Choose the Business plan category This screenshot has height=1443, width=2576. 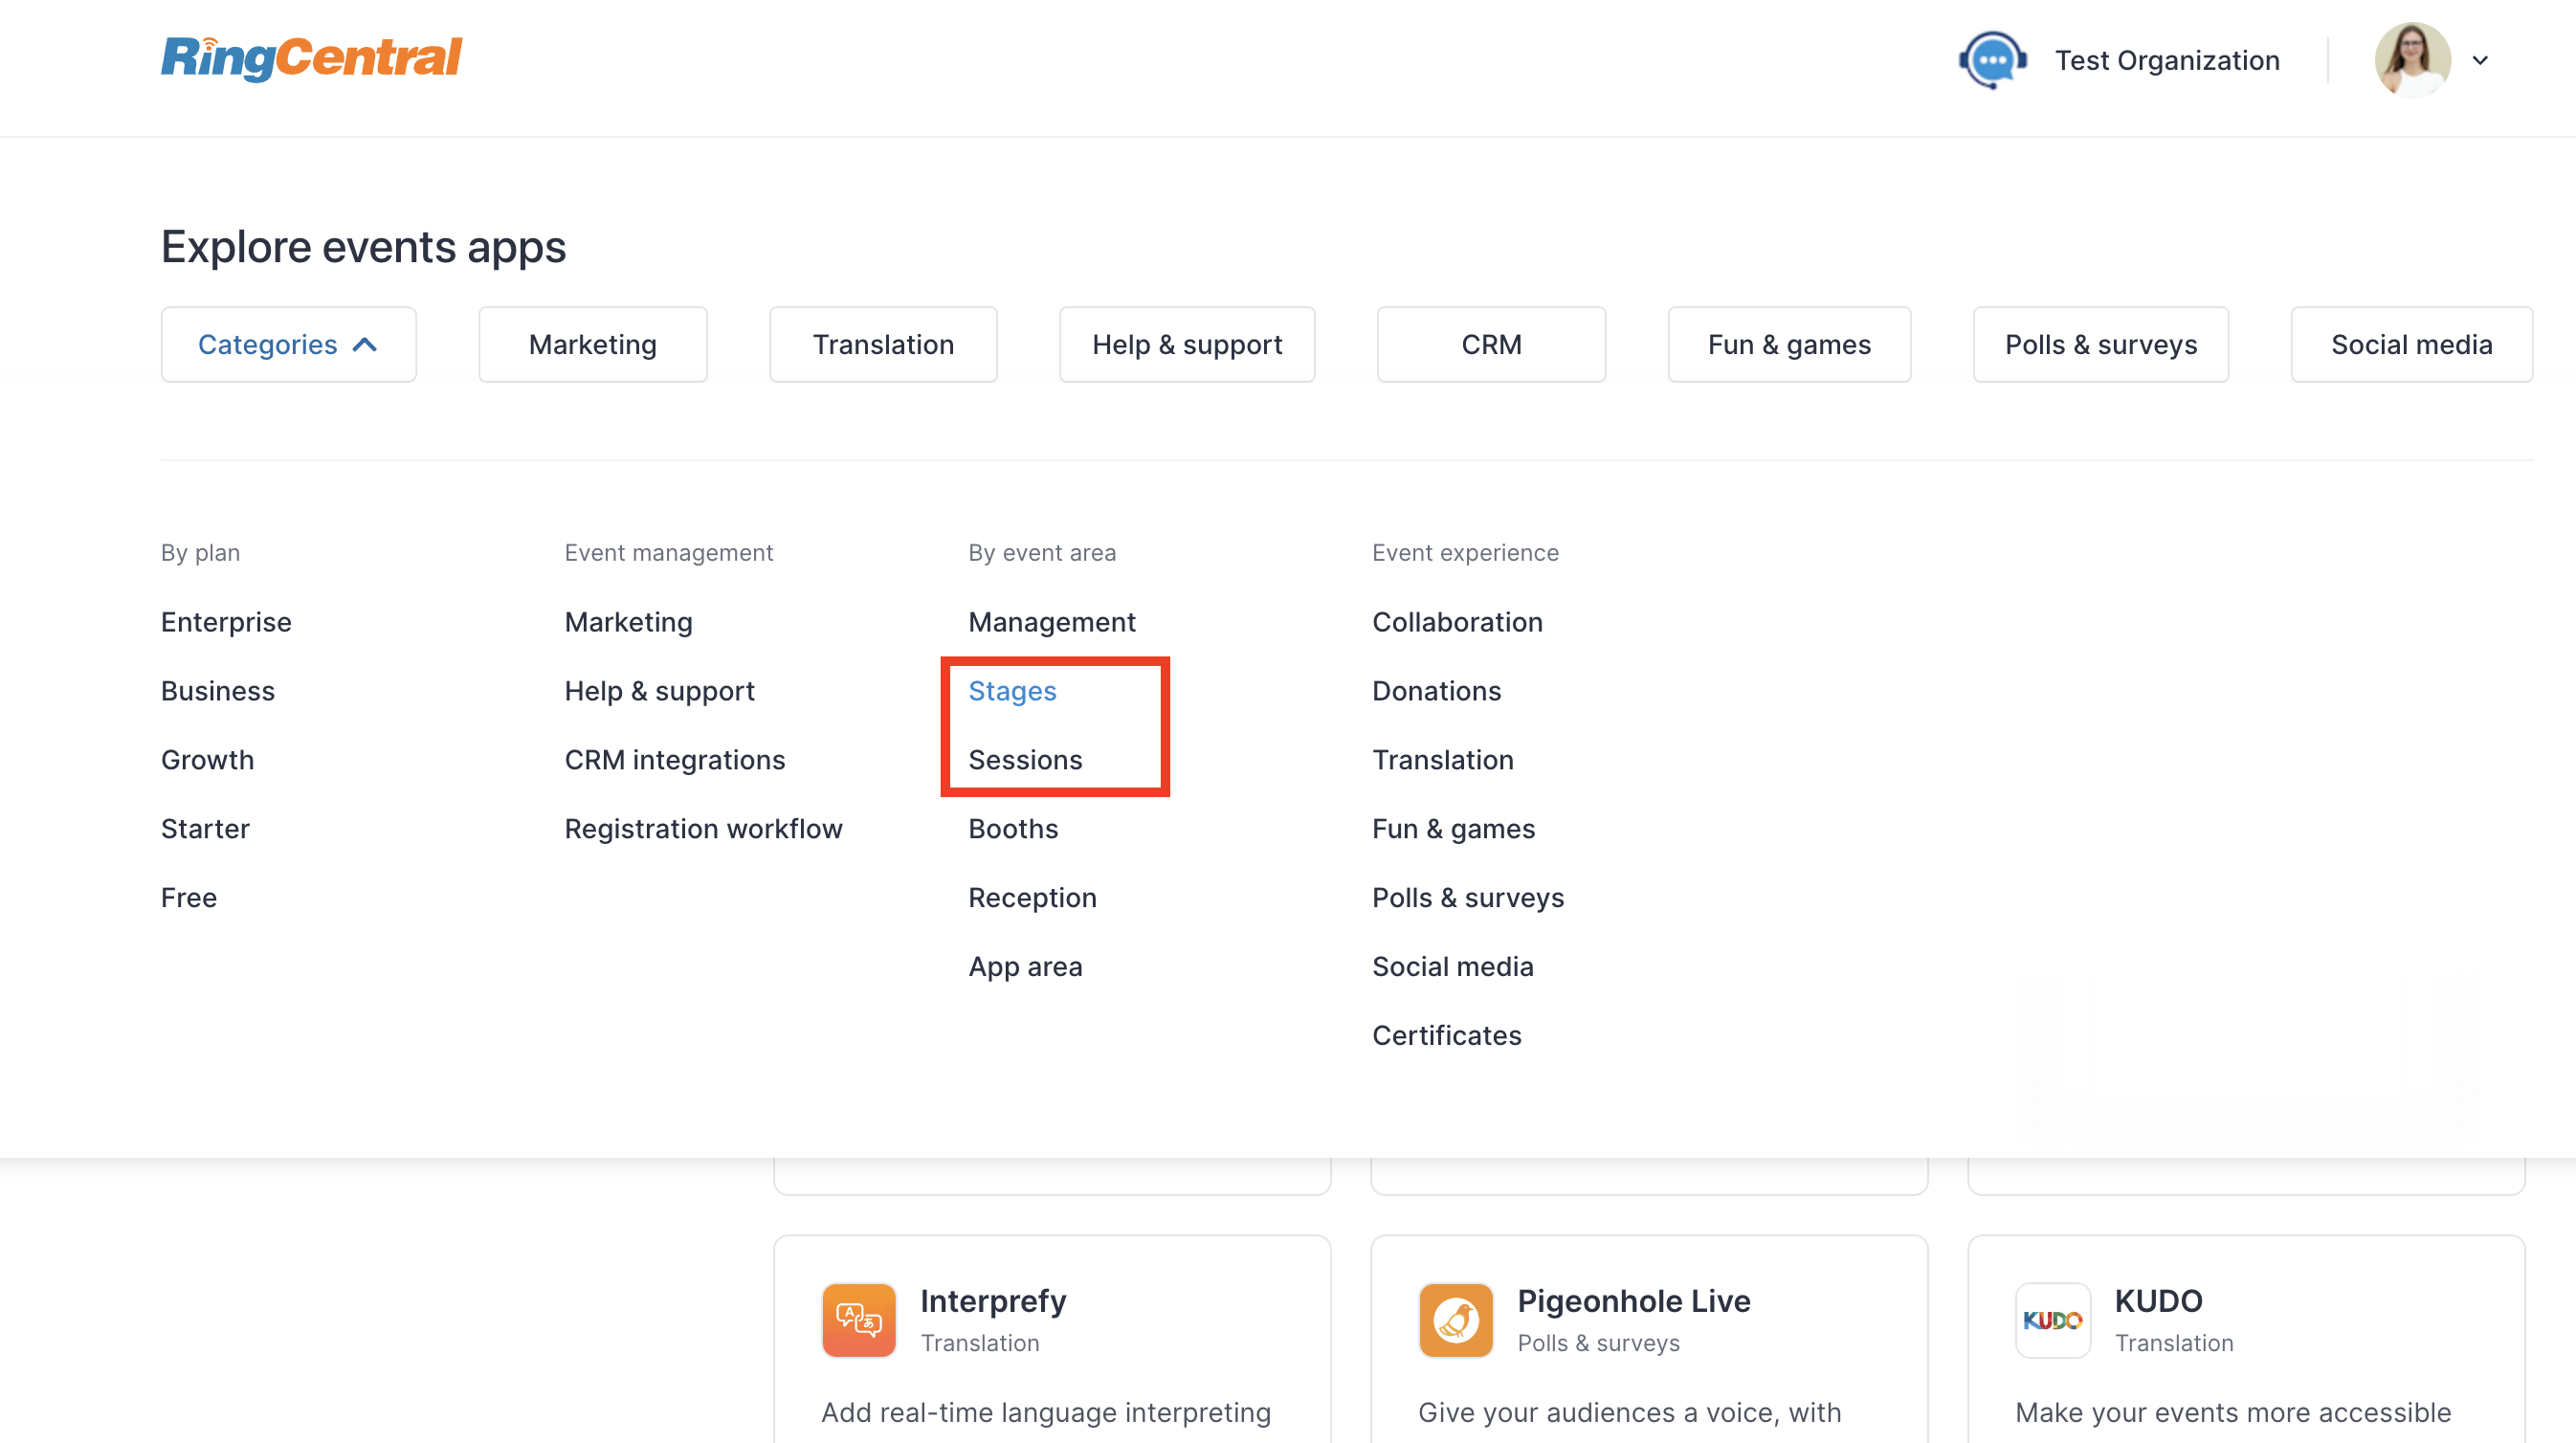(218, 691)
